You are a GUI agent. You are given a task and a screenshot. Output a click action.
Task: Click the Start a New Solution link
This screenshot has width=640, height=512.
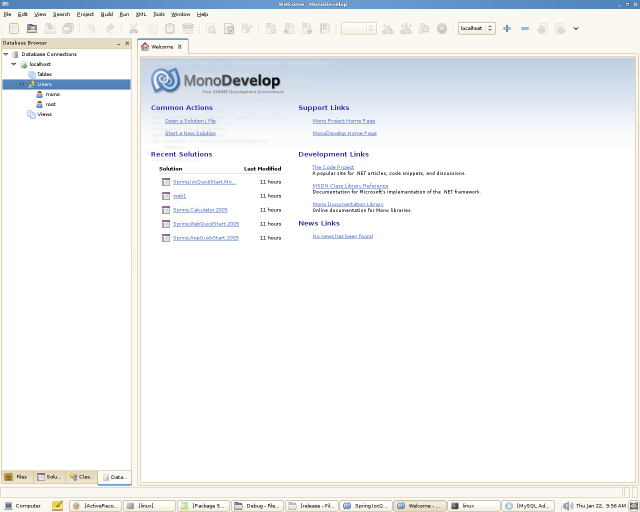tap(190, 133)
